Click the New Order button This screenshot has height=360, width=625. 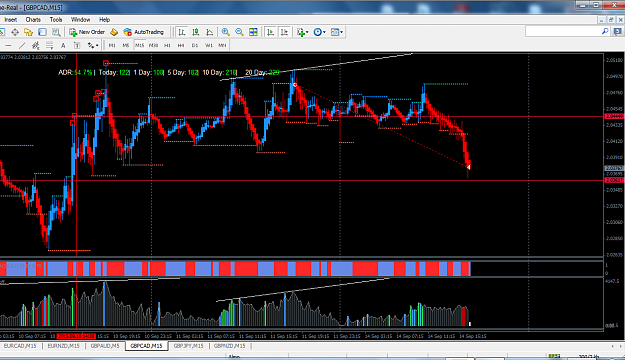pyautogui.click(x=87, y=32)
